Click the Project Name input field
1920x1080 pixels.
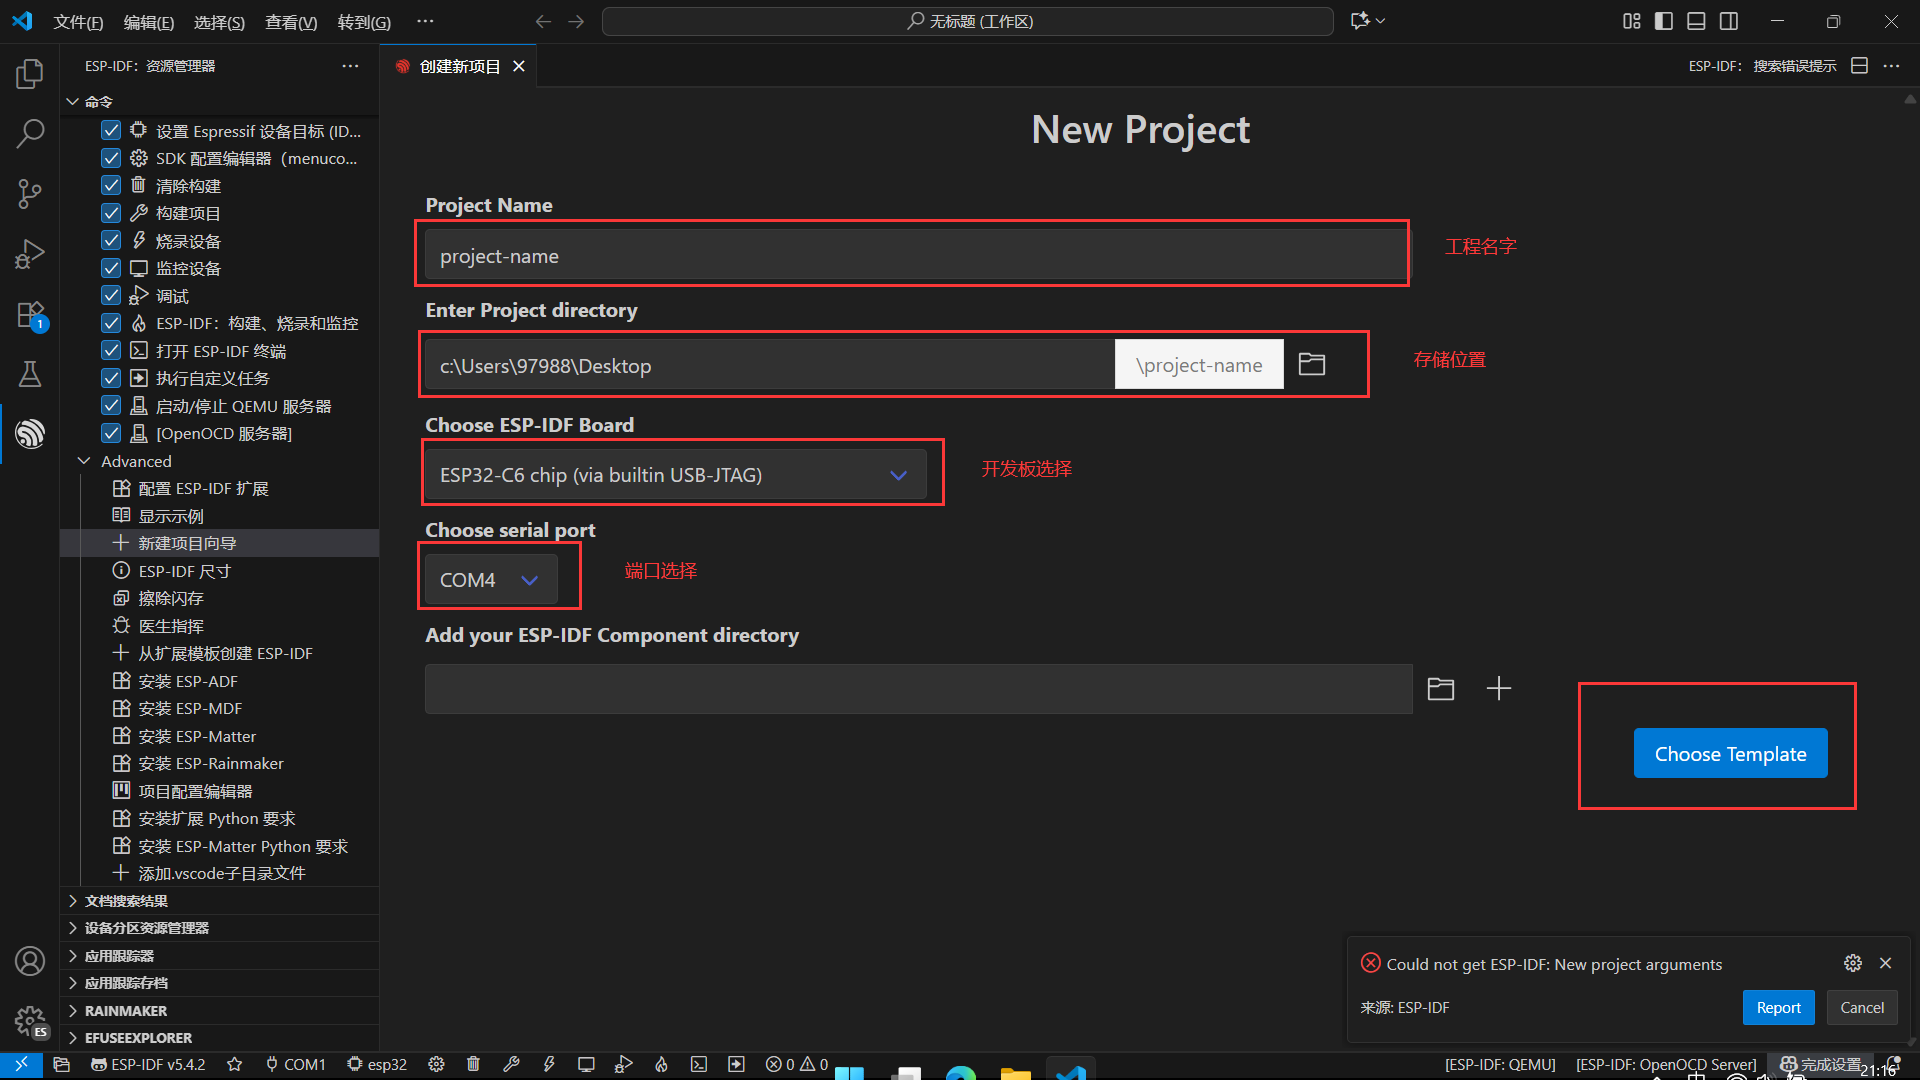916,255
